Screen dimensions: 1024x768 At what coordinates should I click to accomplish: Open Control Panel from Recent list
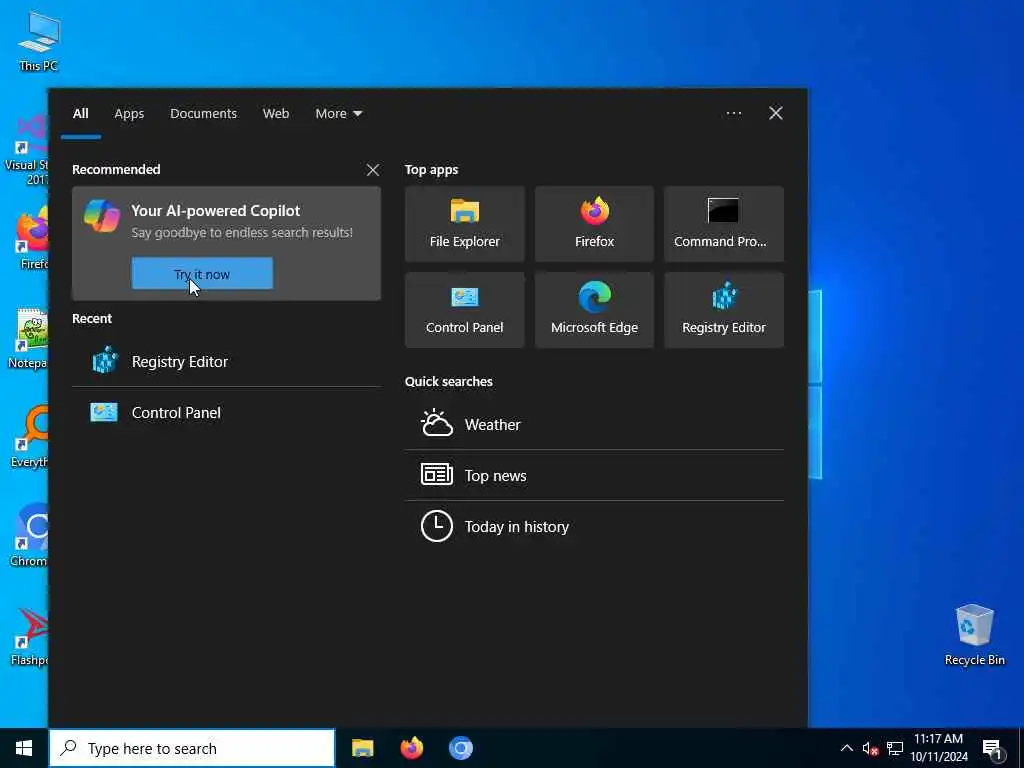[226, 413]
